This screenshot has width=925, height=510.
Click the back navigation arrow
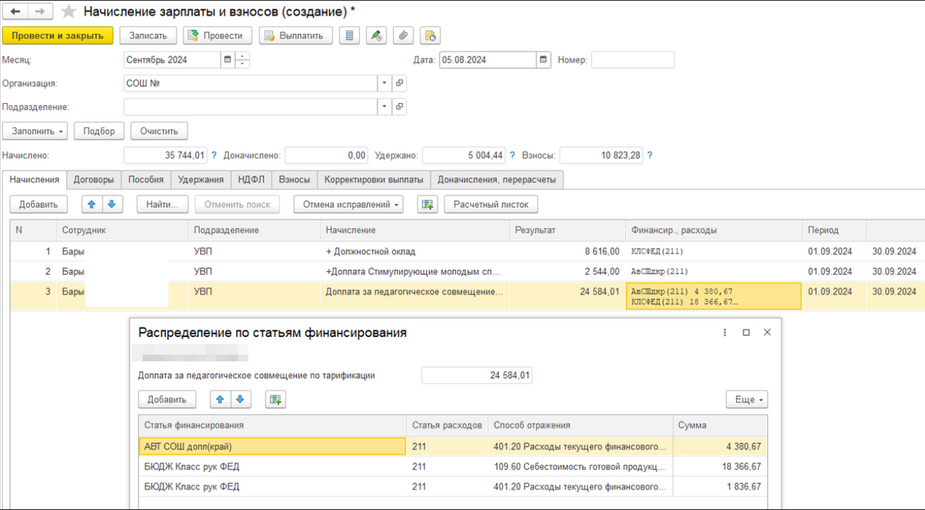[x=15, y=11]
